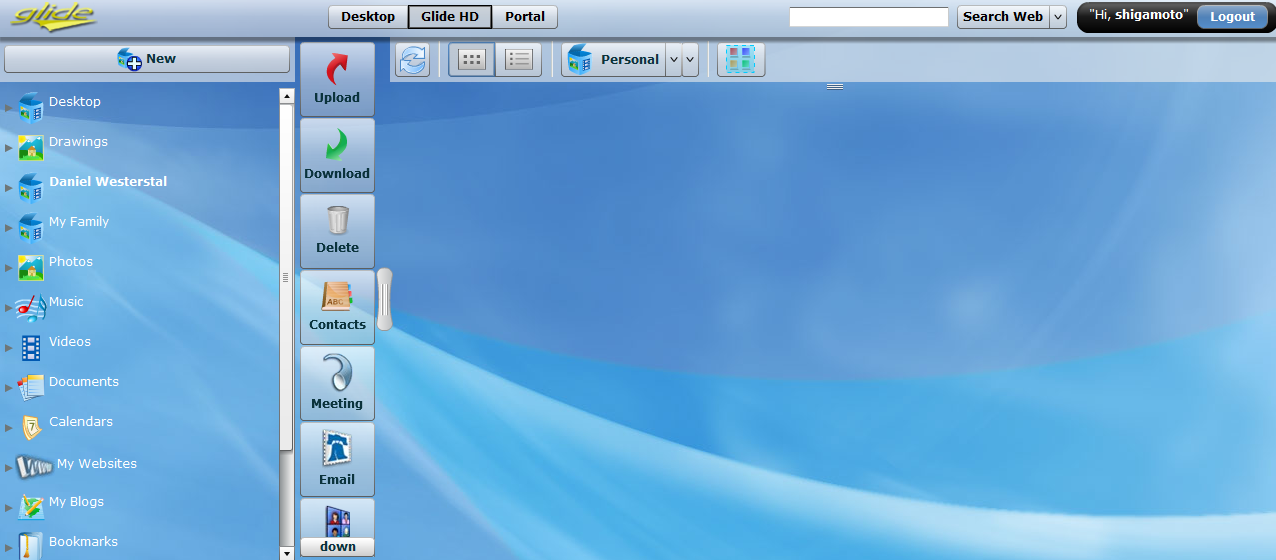
Task: Open Contacts address book
Action: pyautogui.click(x=337, y=307)
